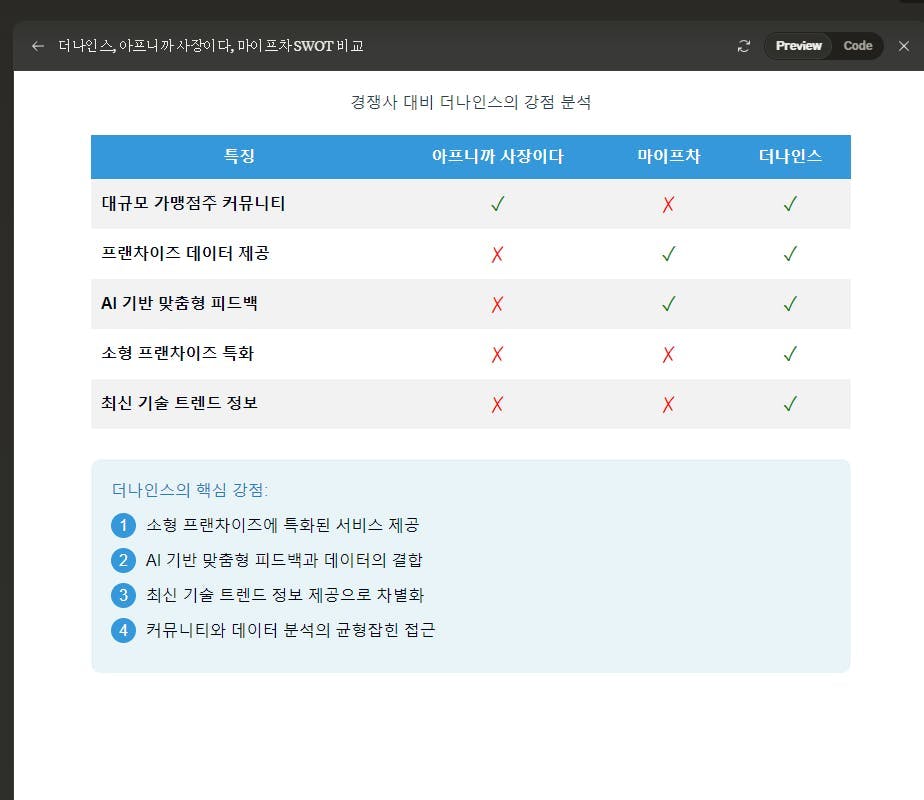Close the artifact panel with the X icon
Viewport: 924px width, 800px height.
click(903, 46)
